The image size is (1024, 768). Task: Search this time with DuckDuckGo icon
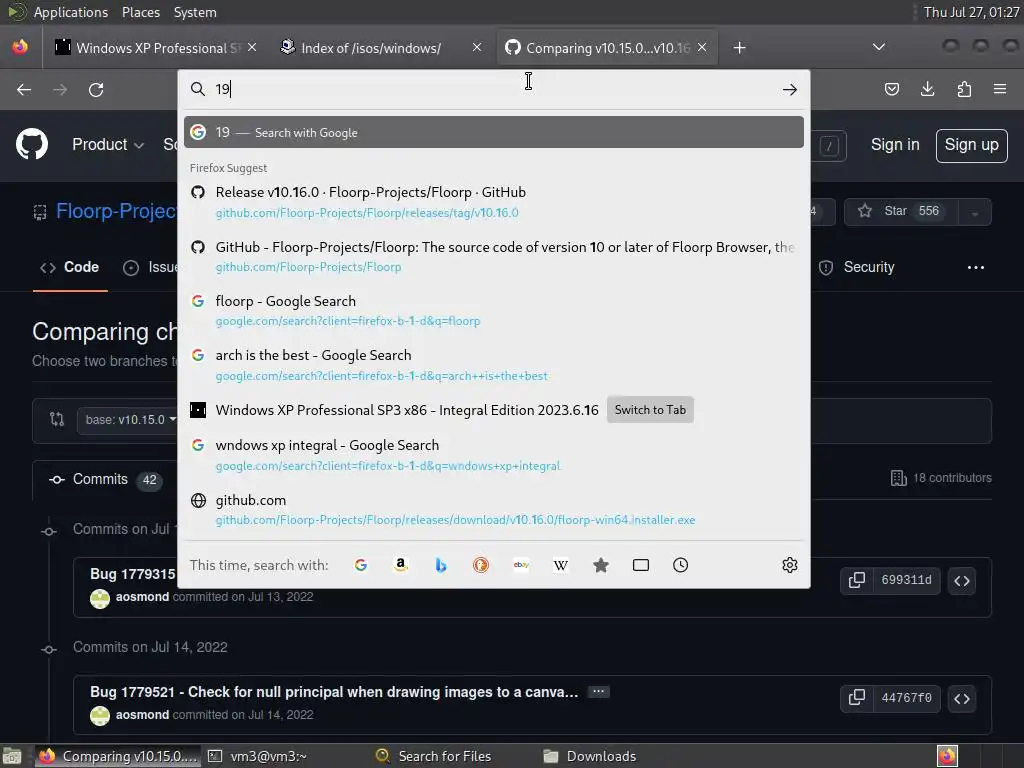481,565
